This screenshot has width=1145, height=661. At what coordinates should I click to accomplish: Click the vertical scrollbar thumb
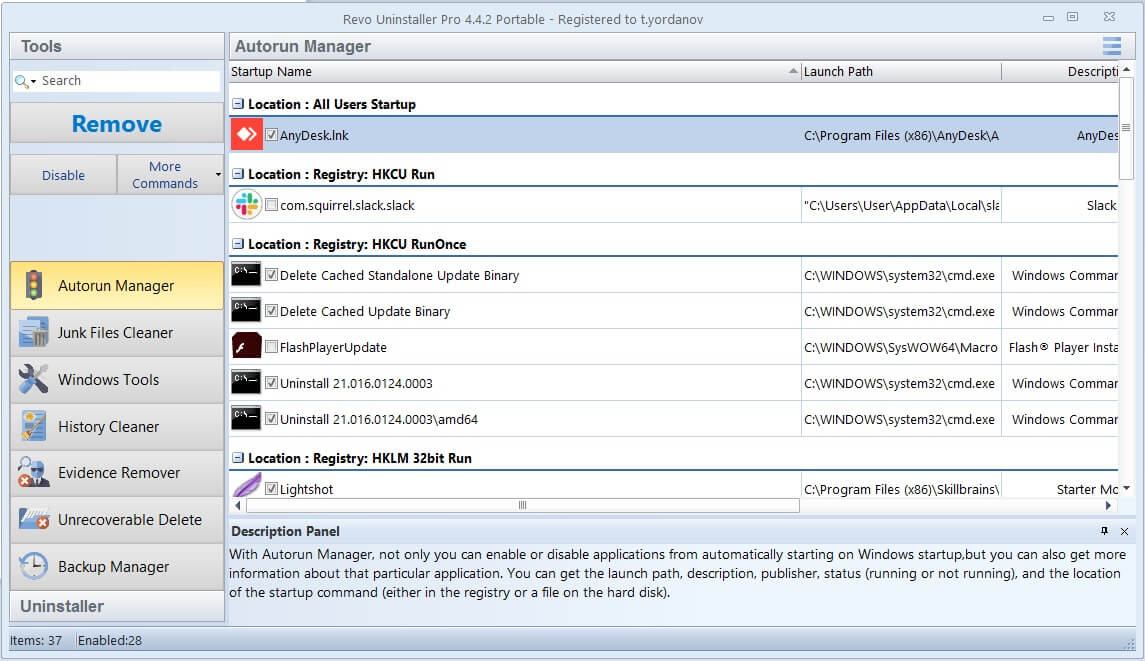pos(1126,128)
